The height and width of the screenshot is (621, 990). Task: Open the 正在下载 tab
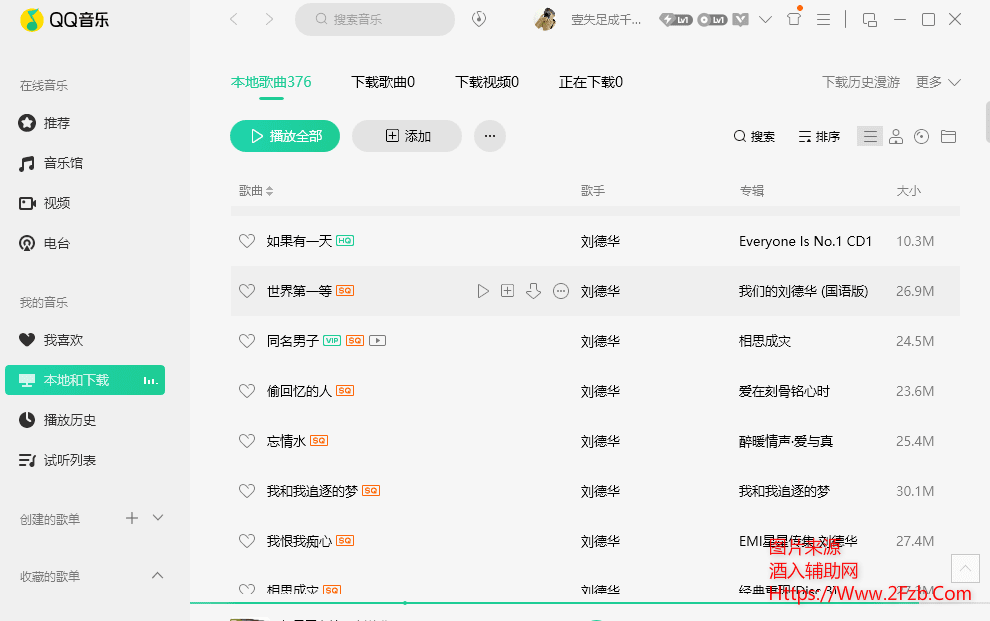591,82
